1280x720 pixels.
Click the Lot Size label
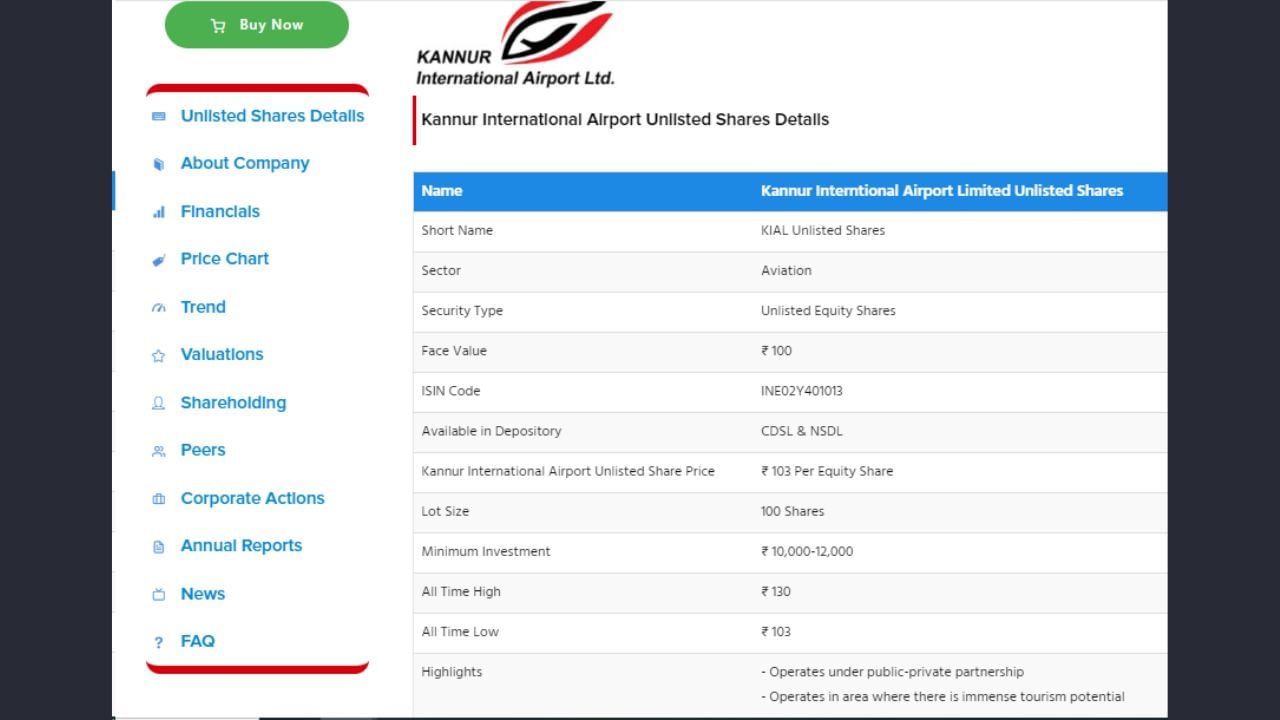445,511
